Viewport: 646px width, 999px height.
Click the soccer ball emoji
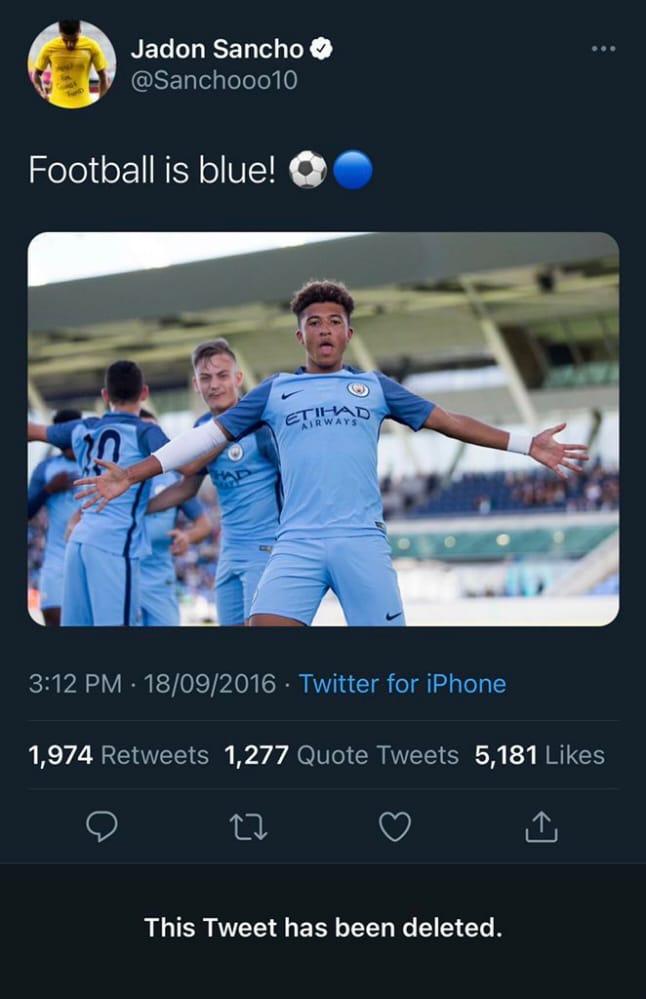[x=308, y=171]
